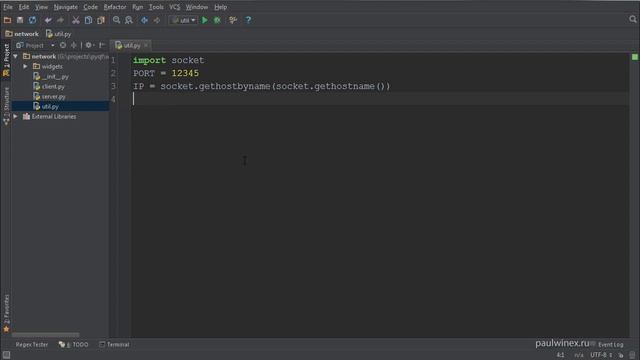Click the tool windows toggle icon in status bar

click(x=6, y=355)
